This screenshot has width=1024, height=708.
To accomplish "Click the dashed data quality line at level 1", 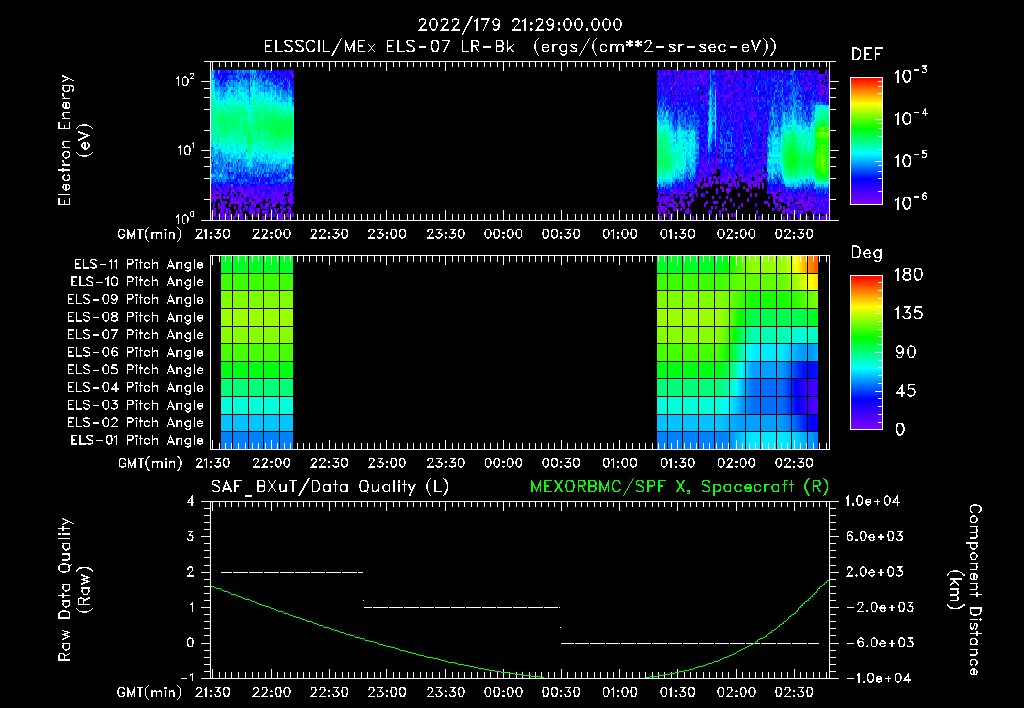I will pos(462,607).
